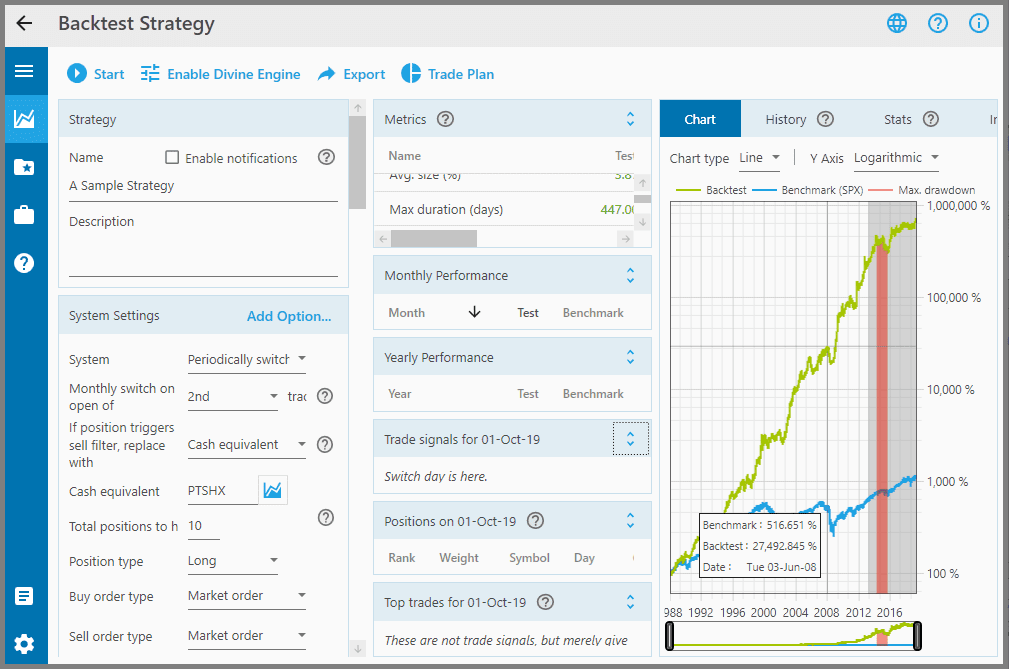Image resolution: width=1009 pixels, height=669 pixels.
Task: Toggle the Backtest series in chart legend
Action: pyautogui.click(x=711, y=190)
